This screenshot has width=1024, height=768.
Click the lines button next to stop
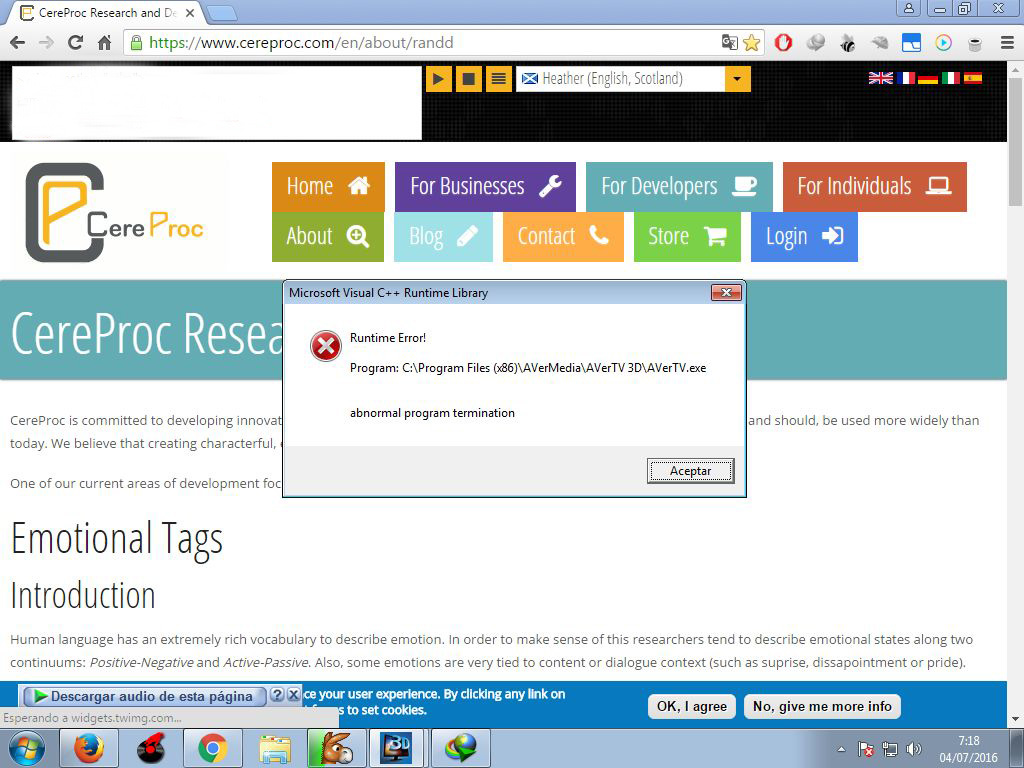pos(498,79)
